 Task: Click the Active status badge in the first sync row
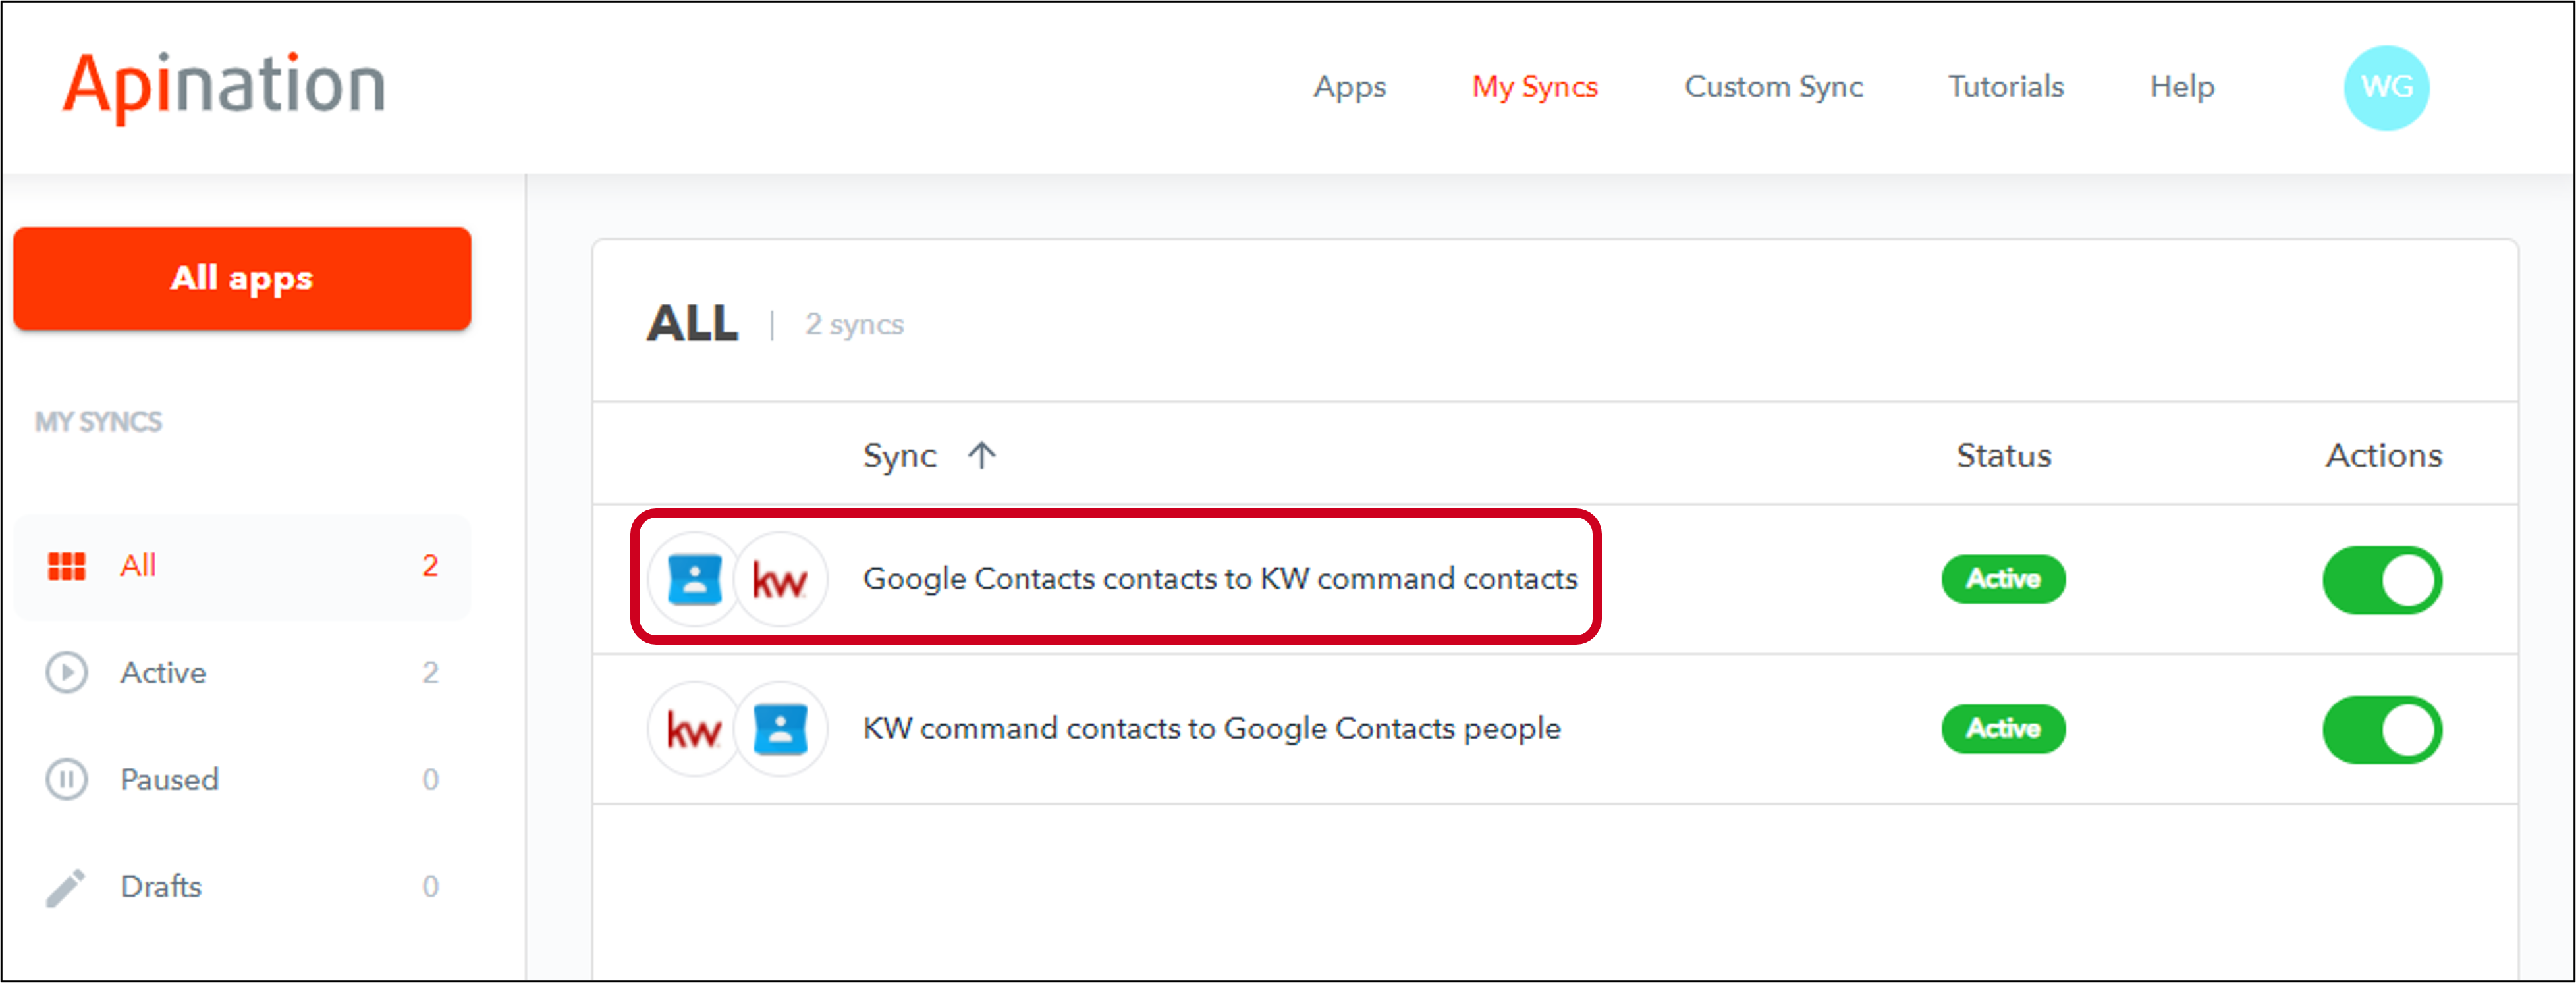pos(2003,579)
